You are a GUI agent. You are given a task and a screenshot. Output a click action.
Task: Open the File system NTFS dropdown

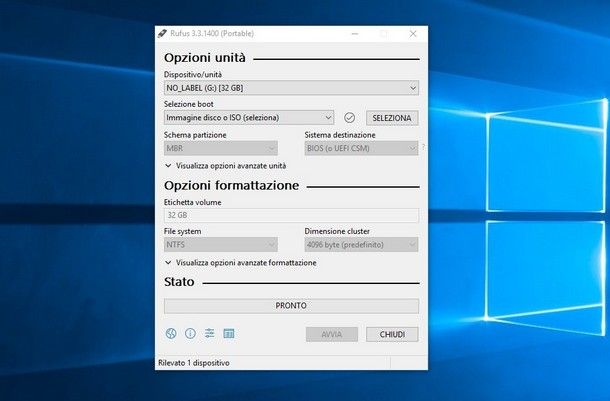click(x=221, y=245)
